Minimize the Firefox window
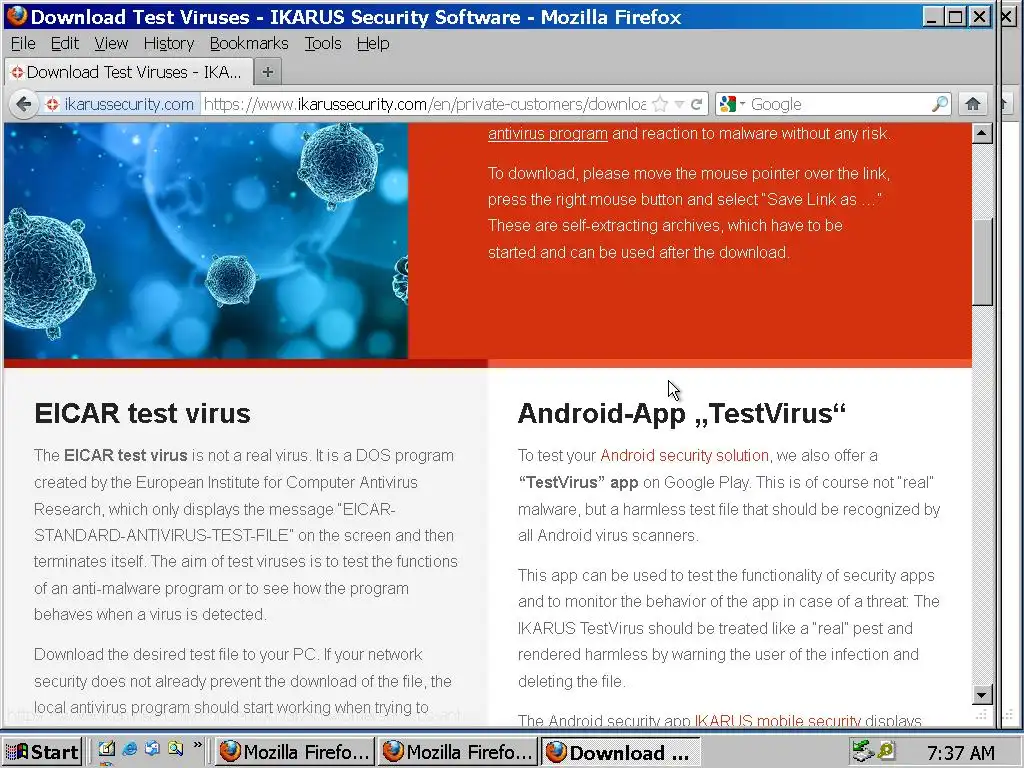1024x768 pixels. click(x=932, y=17)
